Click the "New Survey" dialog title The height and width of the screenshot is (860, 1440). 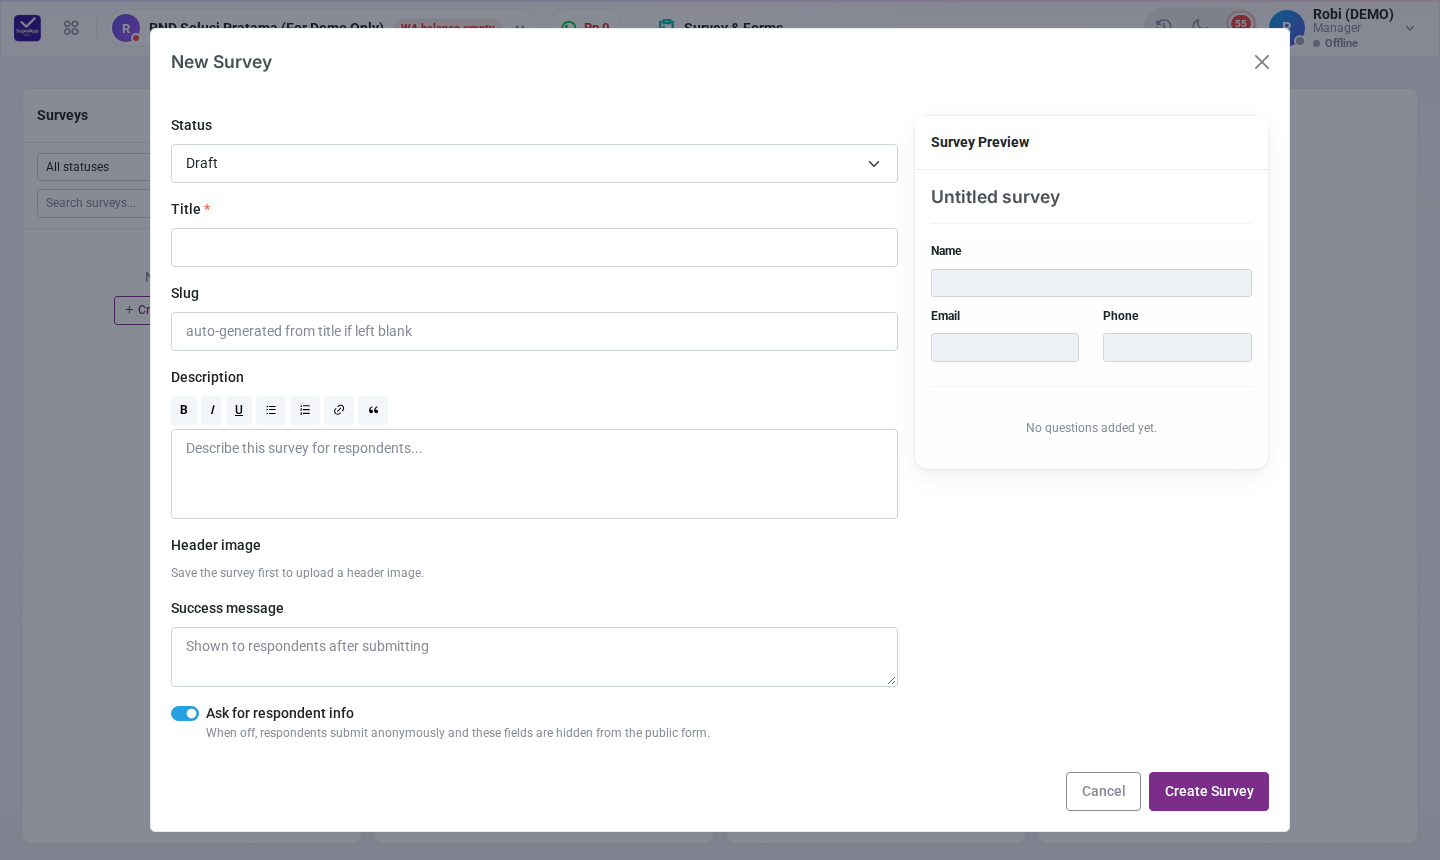tap(221, 62)
